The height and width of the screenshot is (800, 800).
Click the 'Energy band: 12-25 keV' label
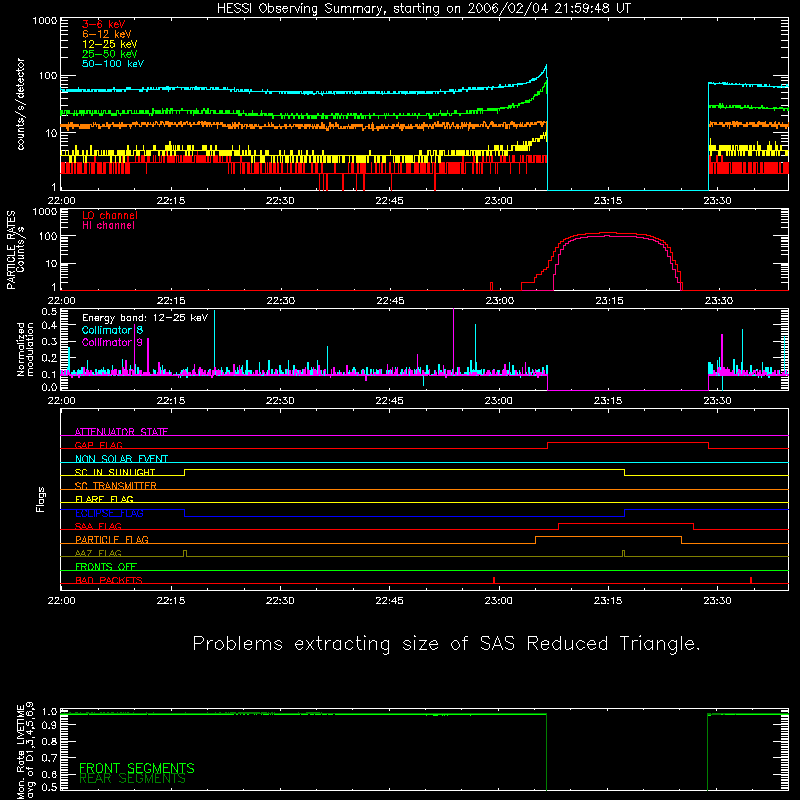tap(145, 318)
